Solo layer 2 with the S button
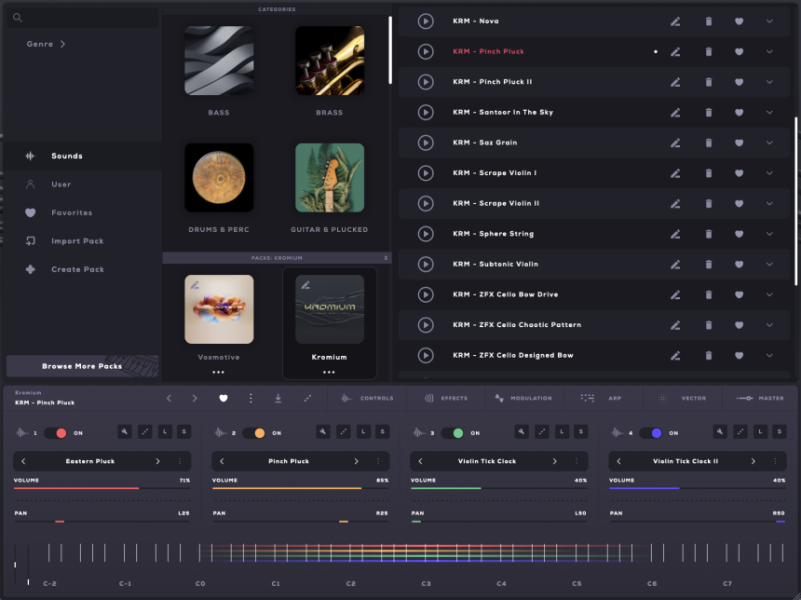Screen dimensions: 801x600 point(381,432)
